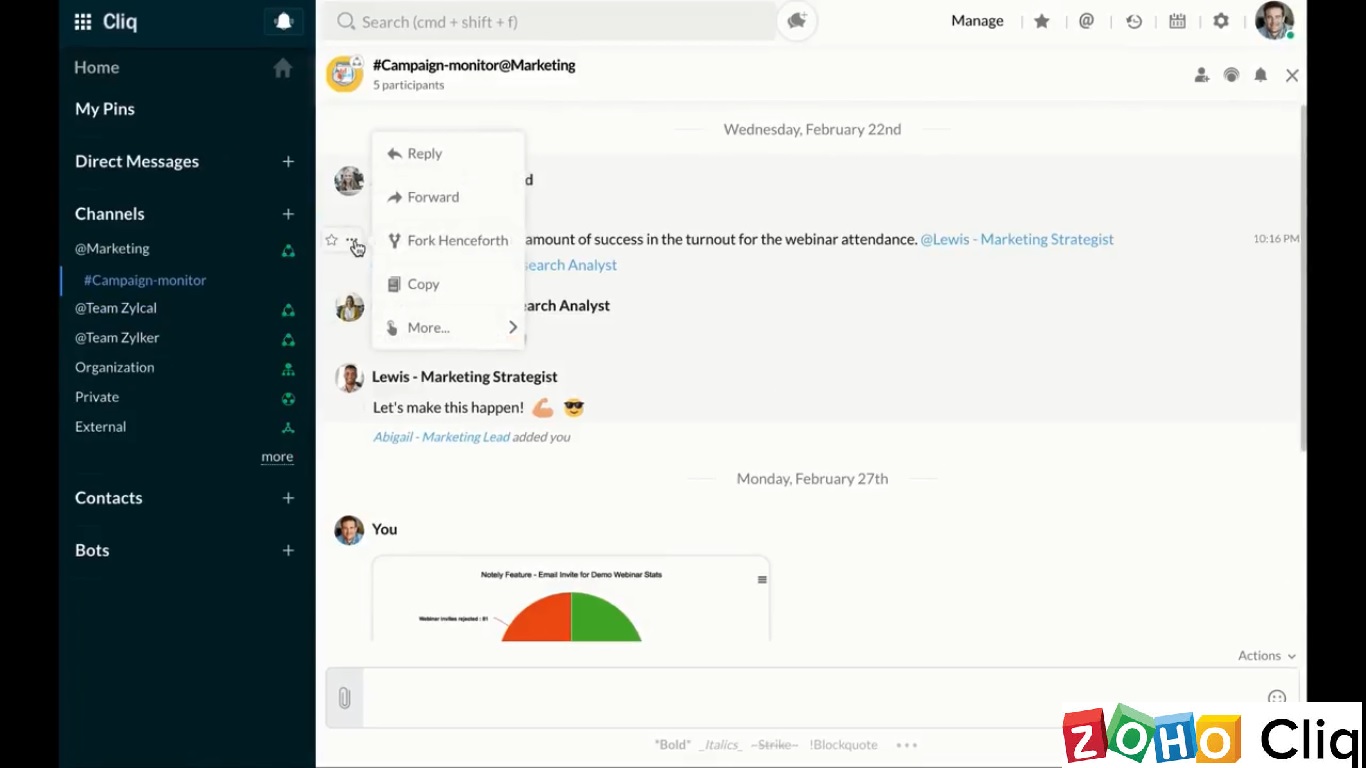
Task: Open starred messages from top bar
Action: click(1041, 21)
